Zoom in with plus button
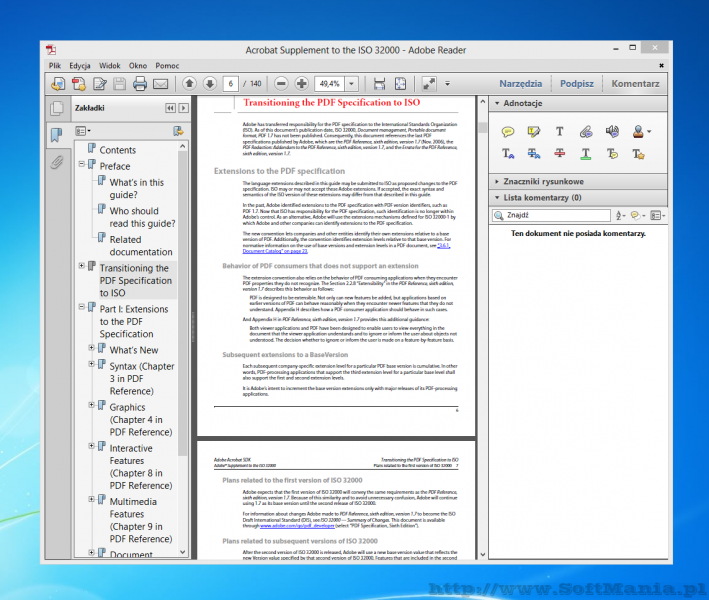The image size is (709, 600). click(x=301, y=84)
